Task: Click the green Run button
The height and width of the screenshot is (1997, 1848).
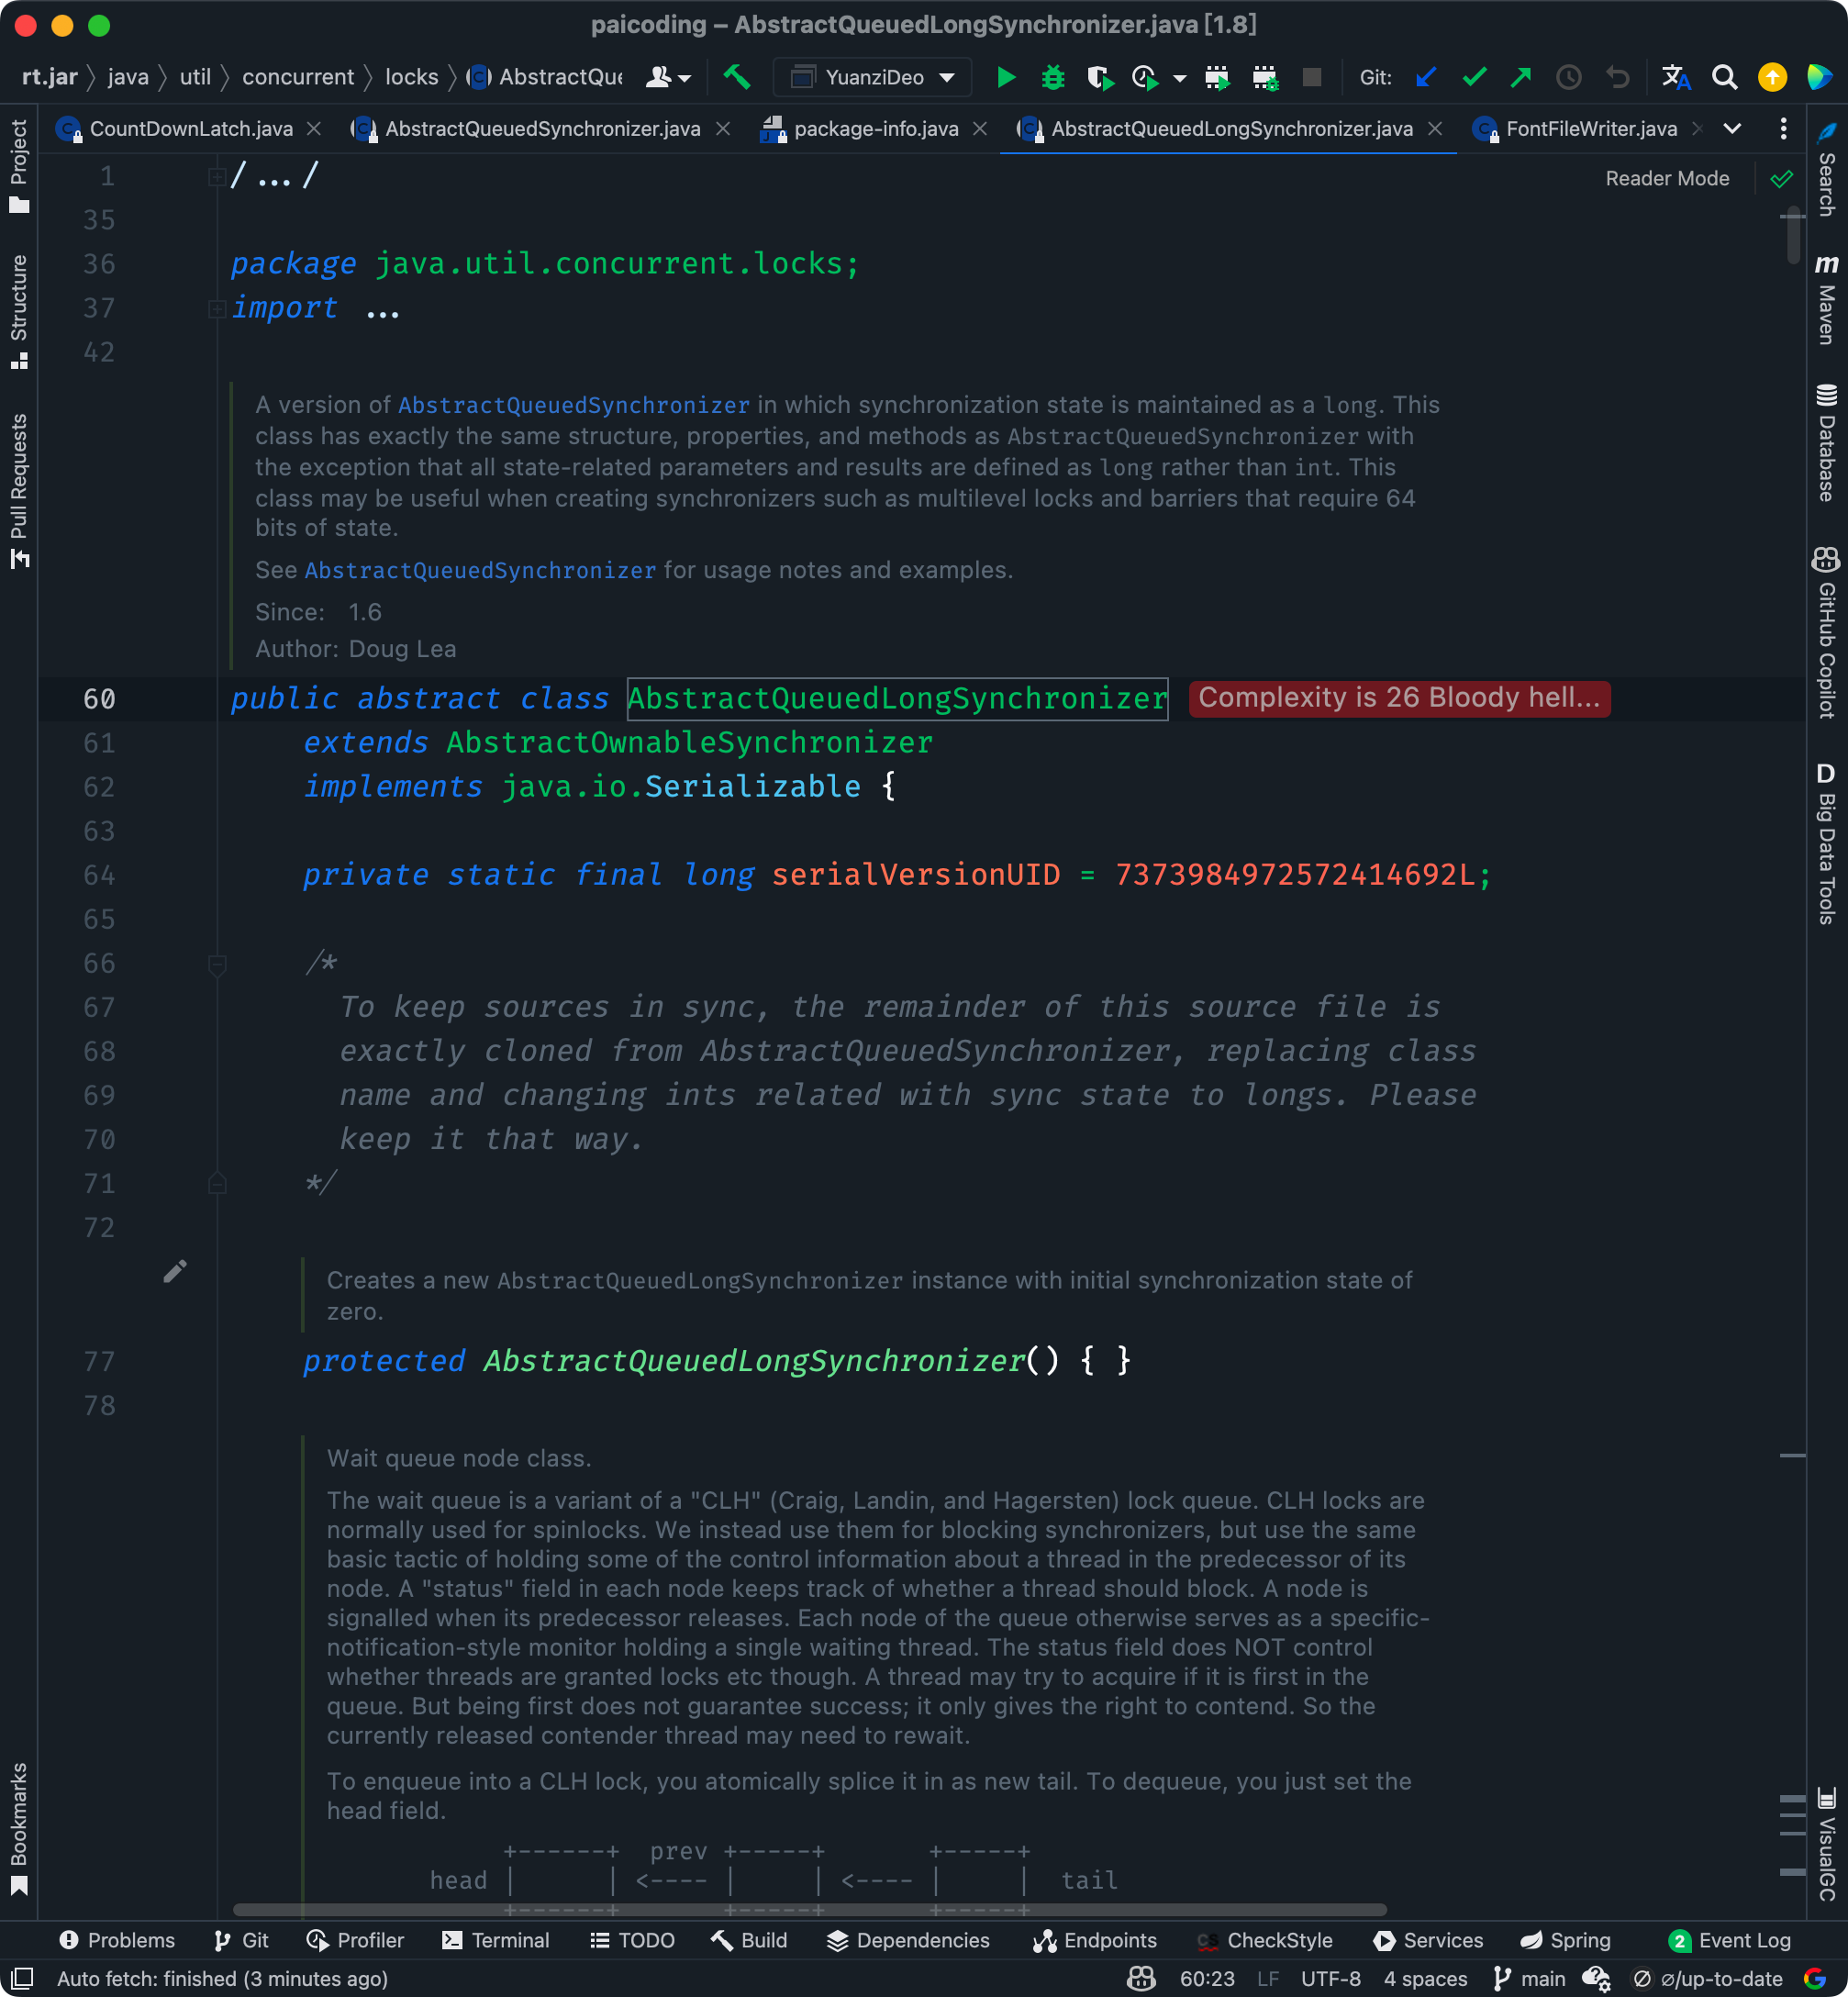Action: pyautogui.click(x=1006, y=77)
